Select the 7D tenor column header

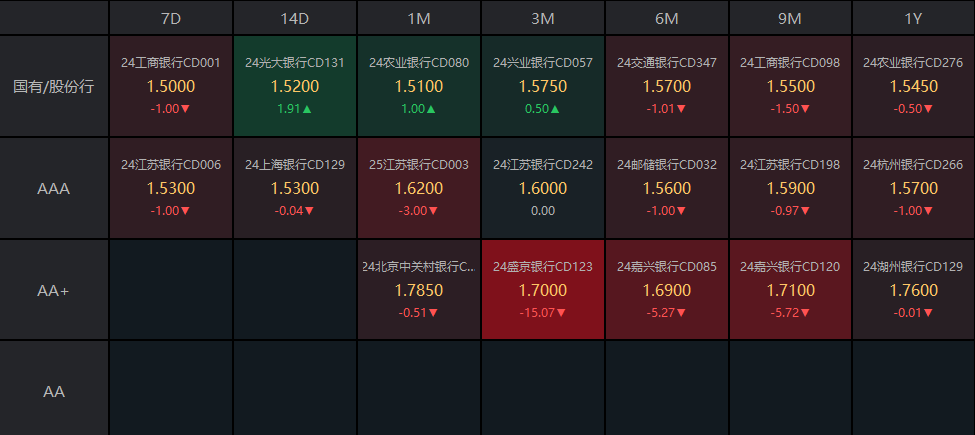click(170, 18)
